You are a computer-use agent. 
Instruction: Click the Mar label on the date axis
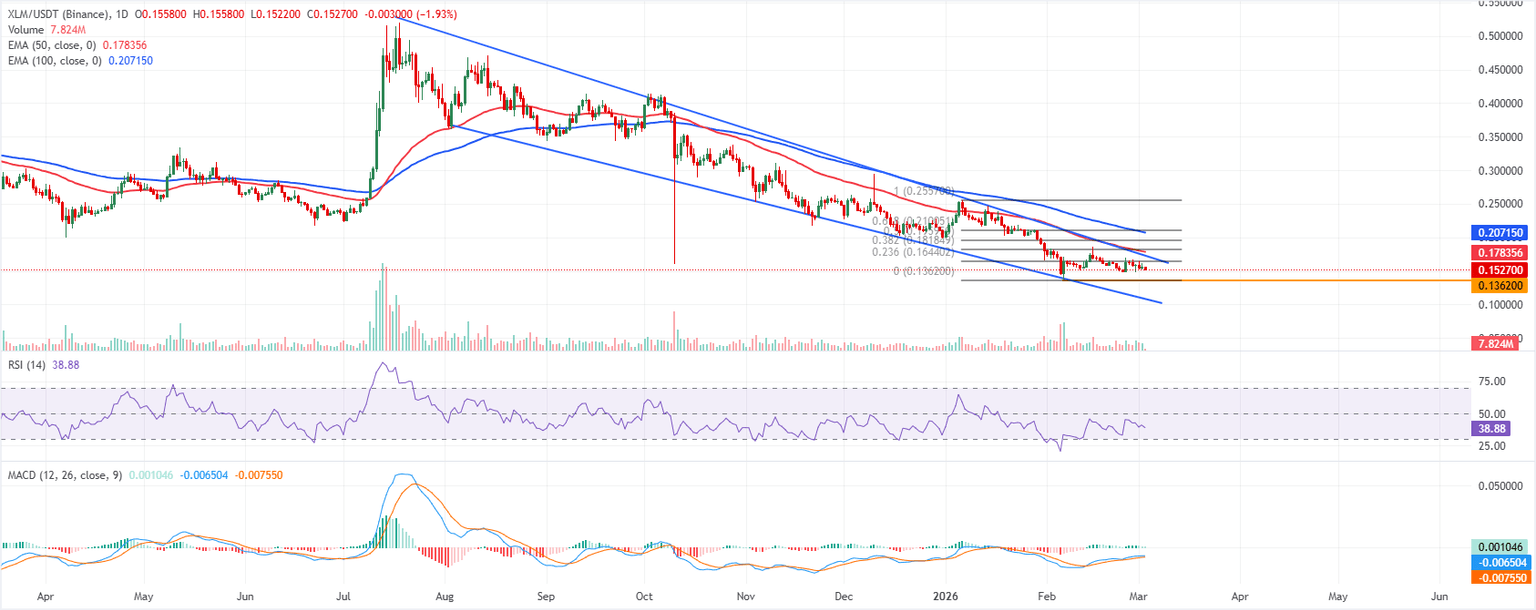(1138, 596)
